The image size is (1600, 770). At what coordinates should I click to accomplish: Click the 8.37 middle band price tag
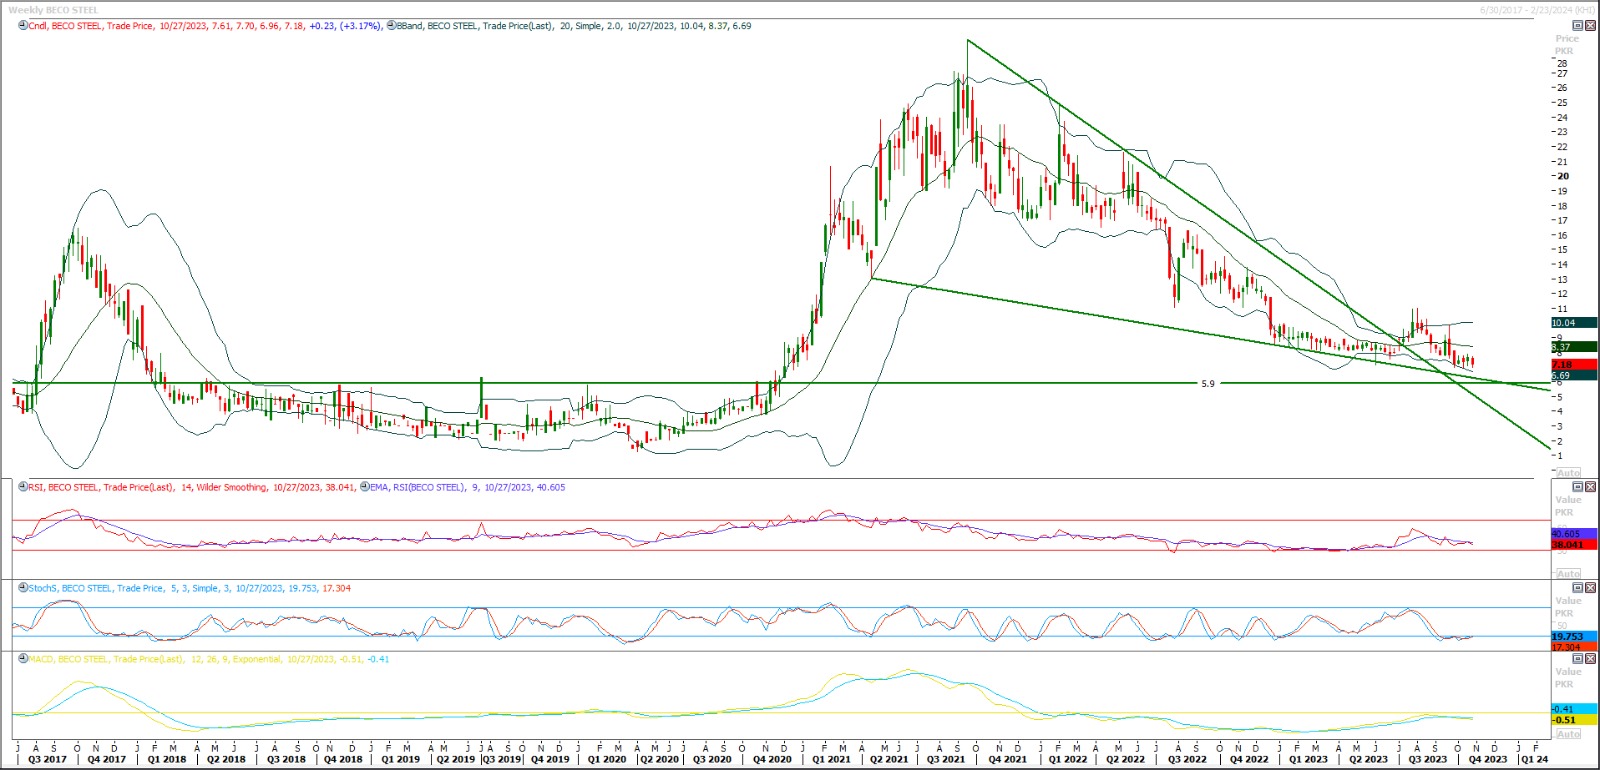pos(1574,347)
